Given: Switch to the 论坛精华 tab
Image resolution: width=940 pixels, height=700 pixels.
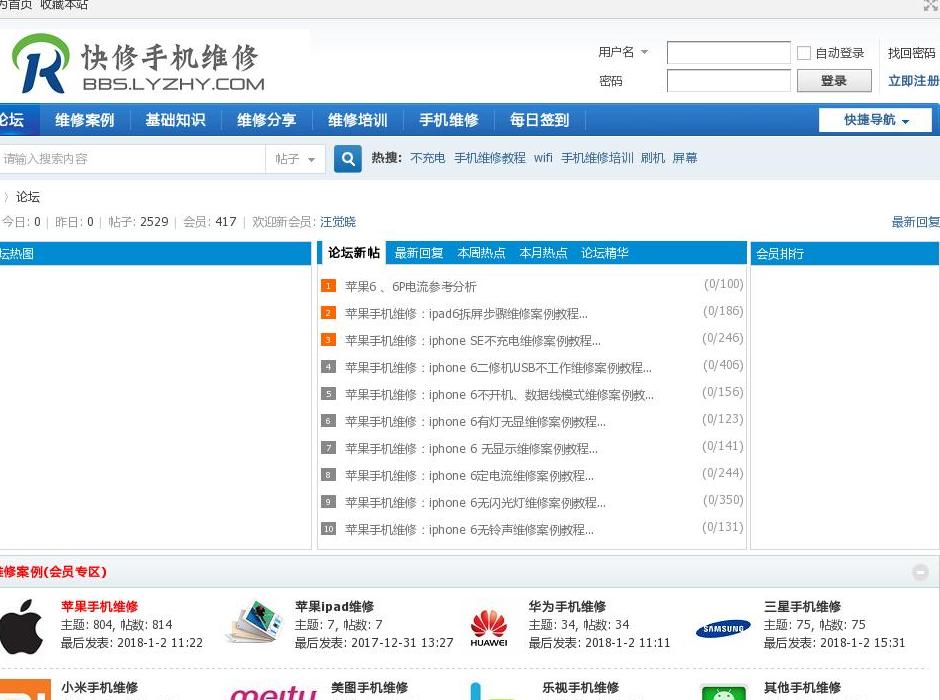Looking at the screenshot, I should pyautogui.click(x=604, y=253).
